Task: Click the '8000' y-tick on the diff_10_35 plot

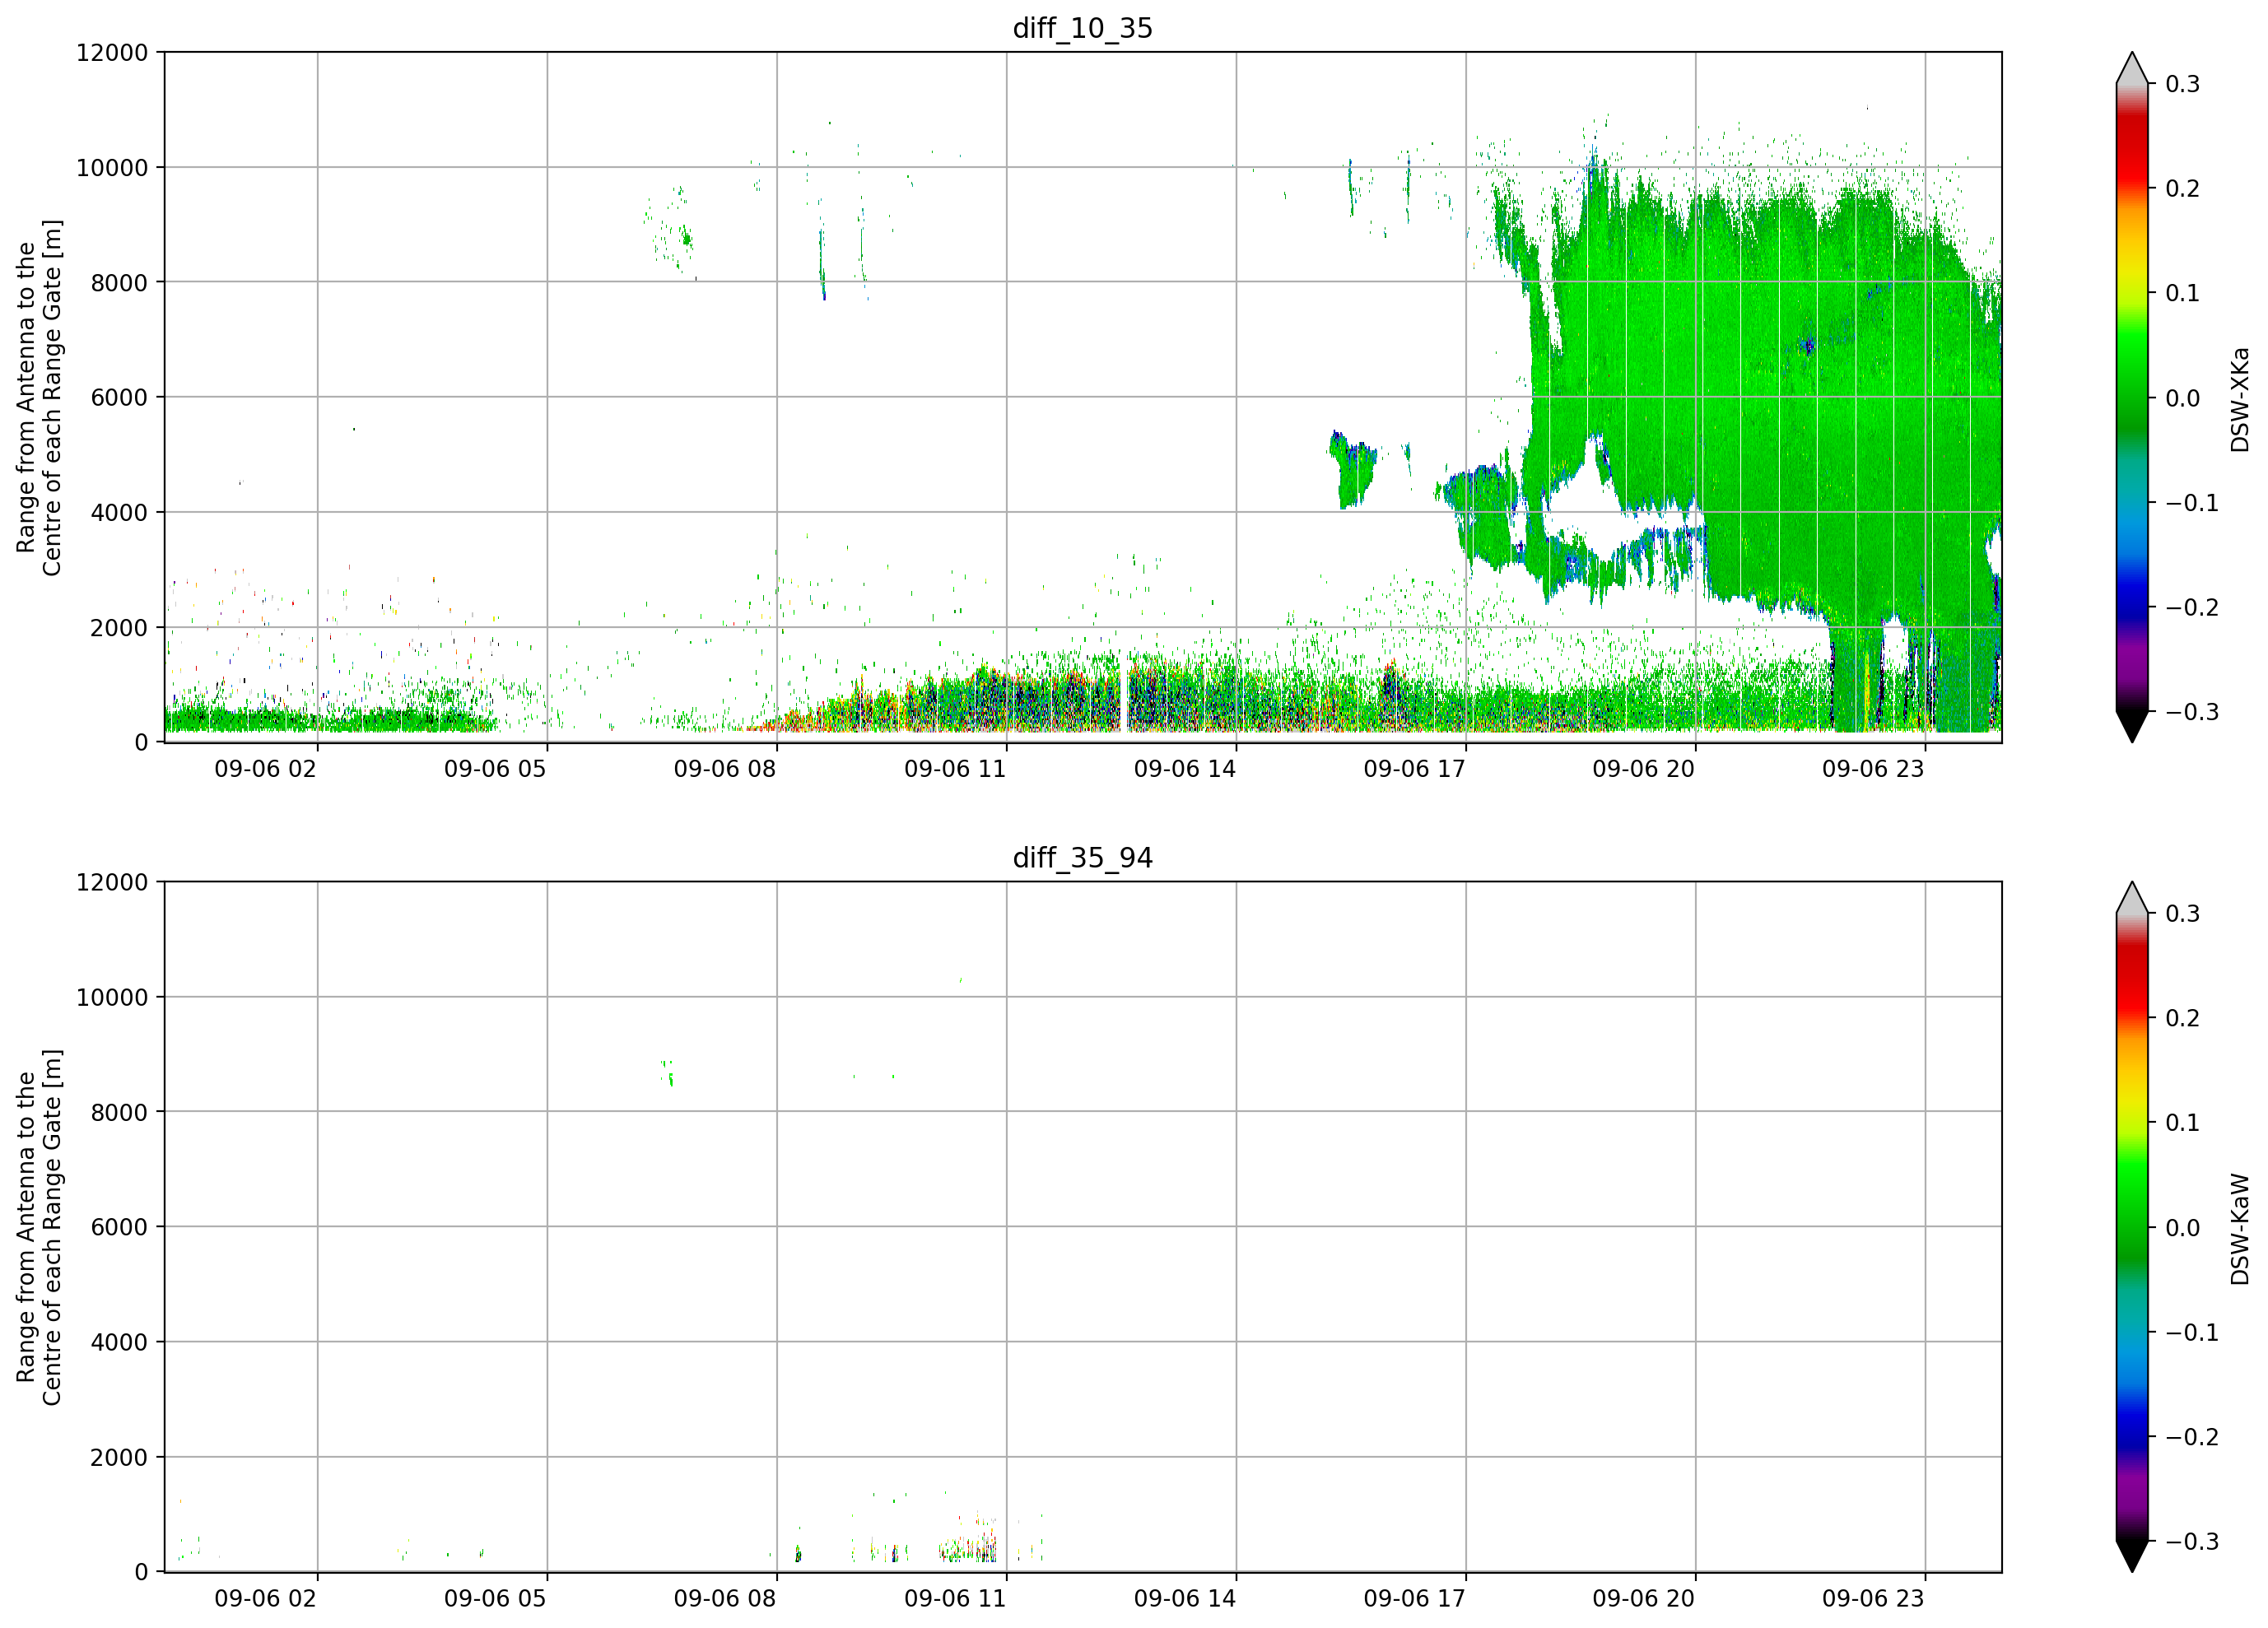Action: [x=119, y=282]
